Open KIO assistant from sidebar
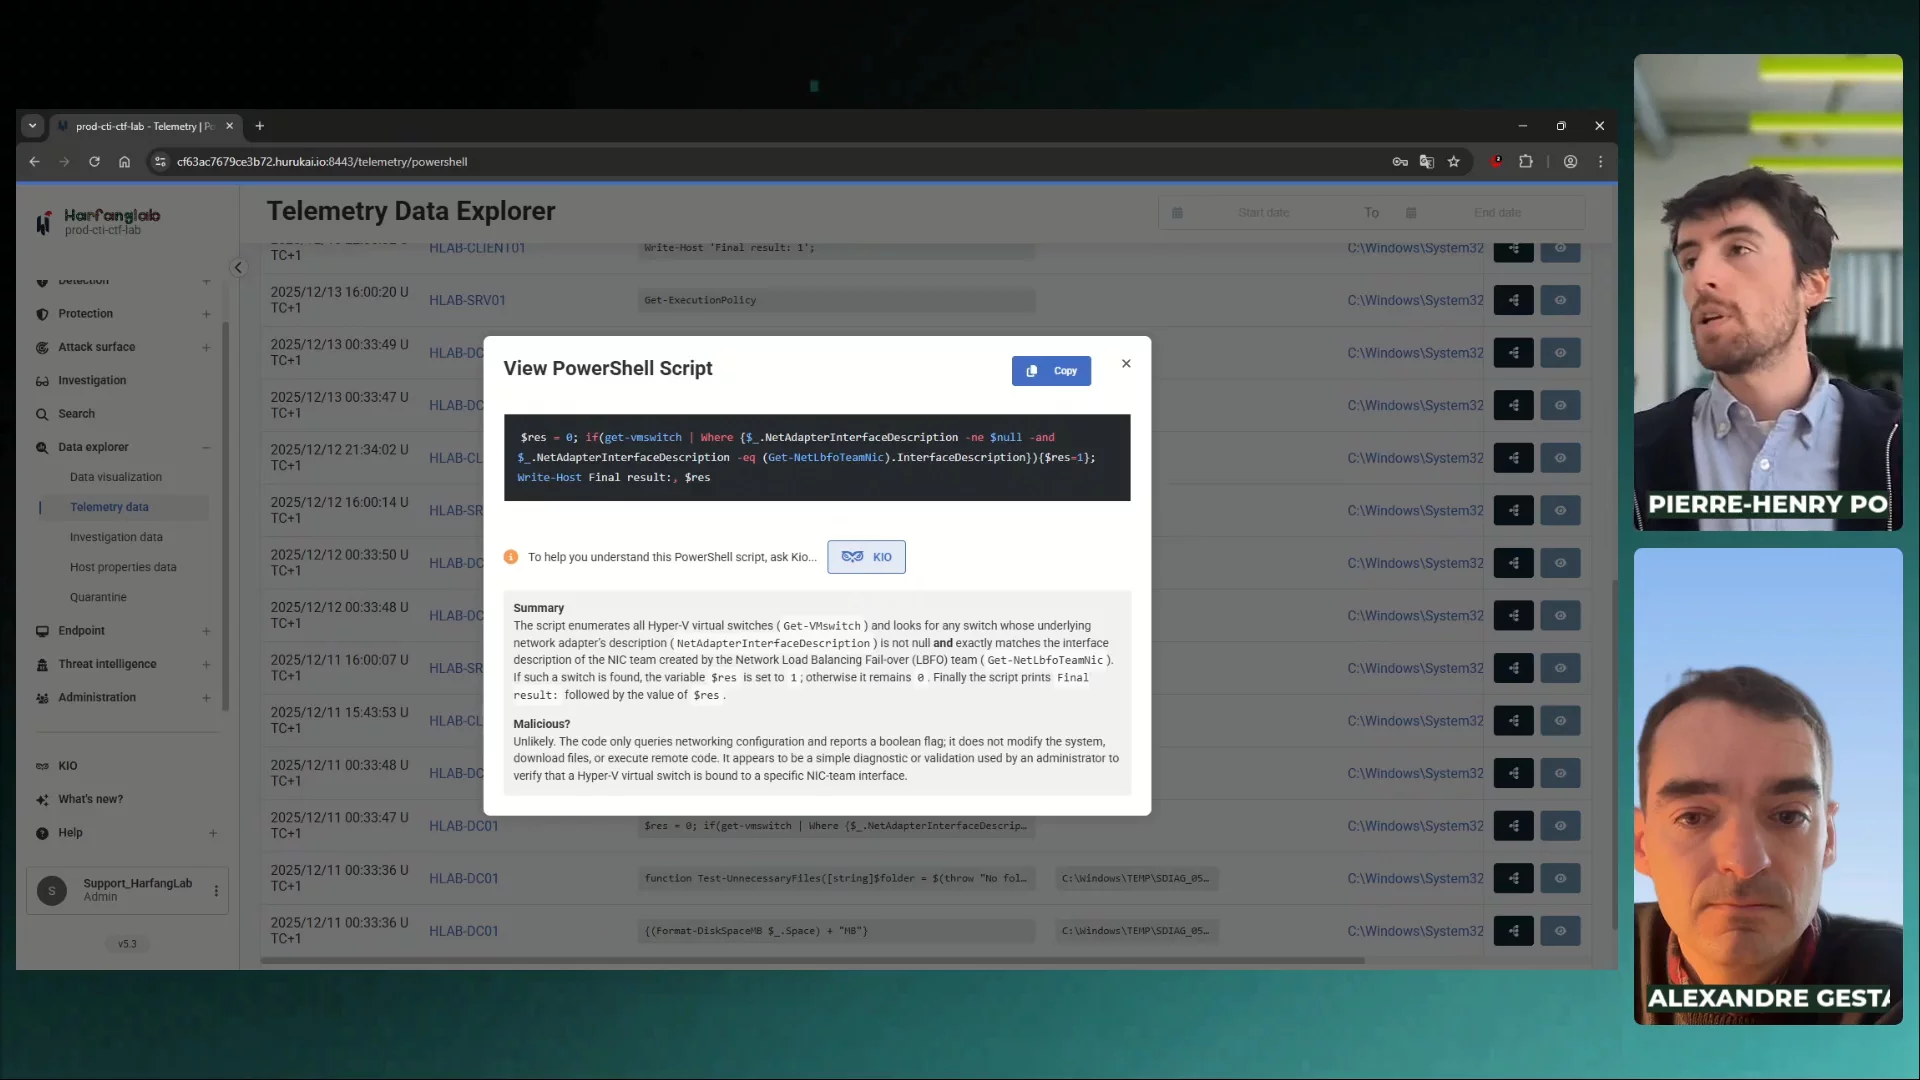The height and width of the screenshot is (1080, 1920). coord(67,766)
